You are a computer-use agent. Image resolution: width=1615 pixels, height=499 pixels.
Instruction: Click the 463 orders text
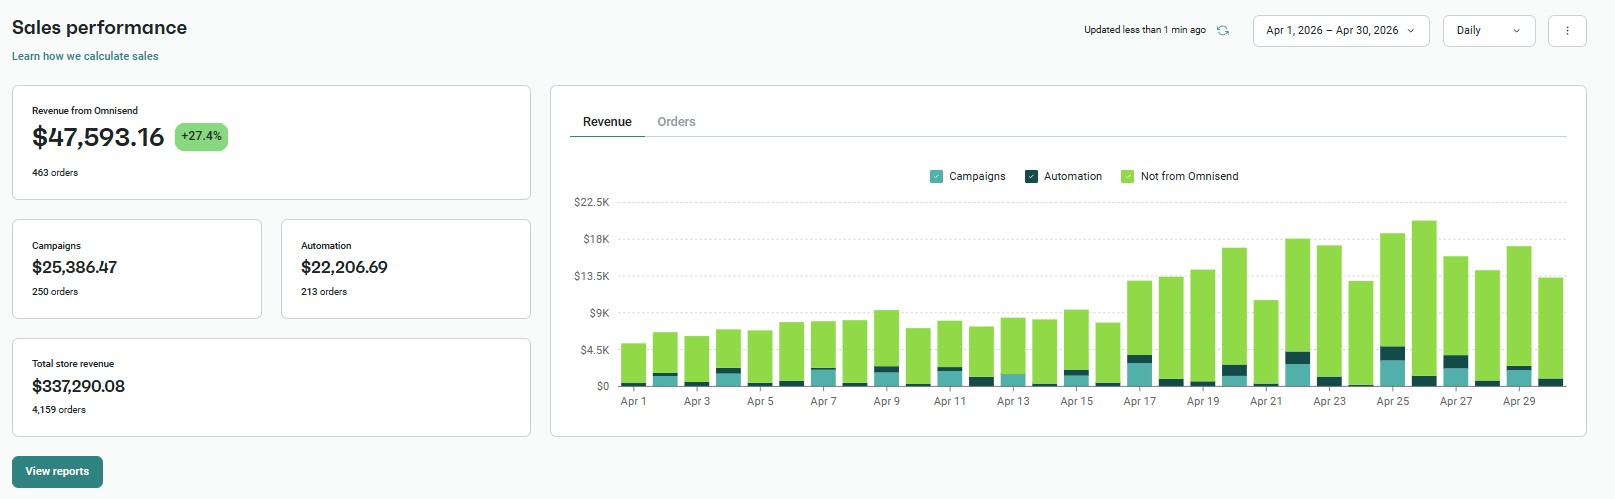[x=55, y=173]
